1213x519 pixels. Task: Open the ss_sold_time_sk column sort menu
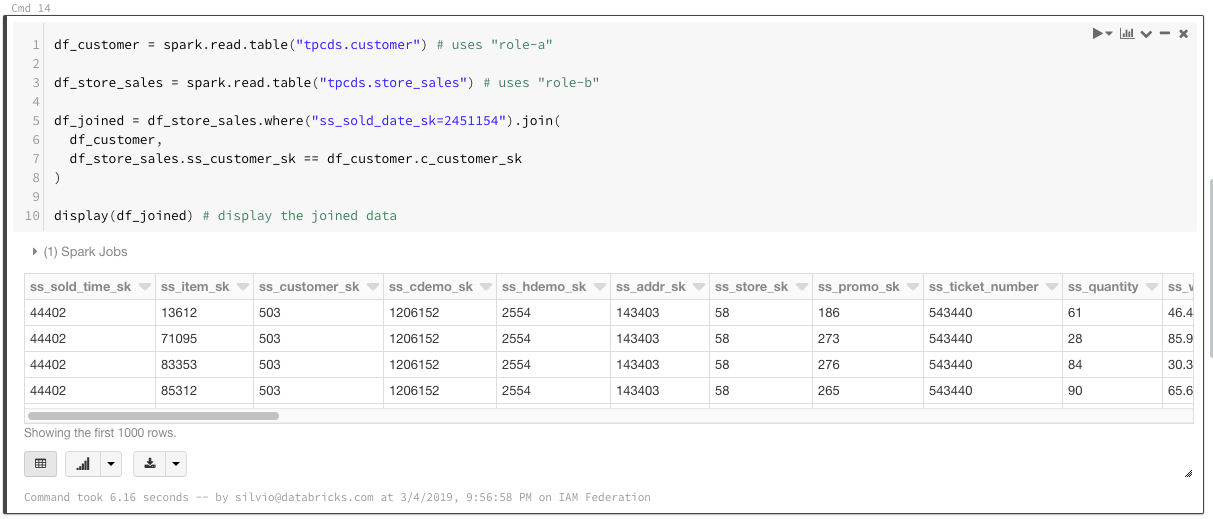[145, 287]
